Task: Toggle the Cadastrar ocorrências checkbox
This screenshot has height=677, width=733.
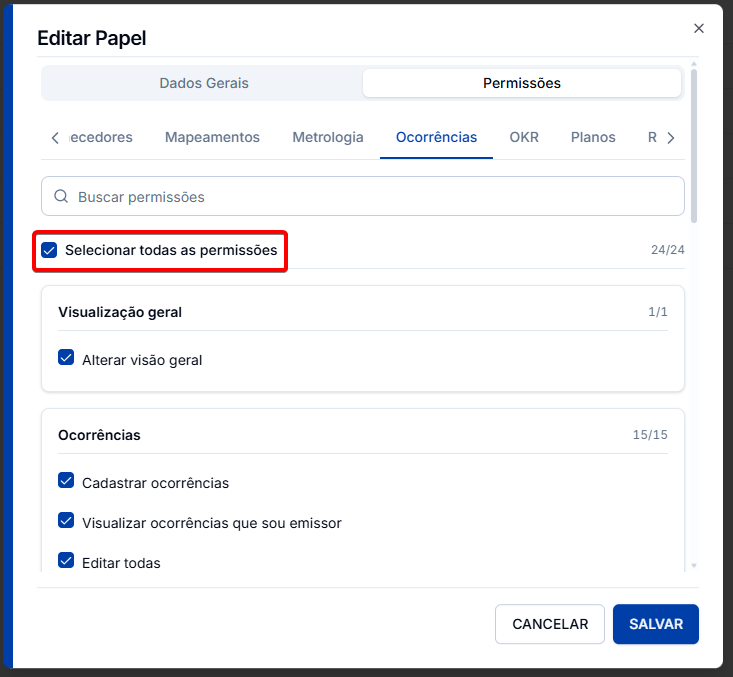Action: [66, 480]
